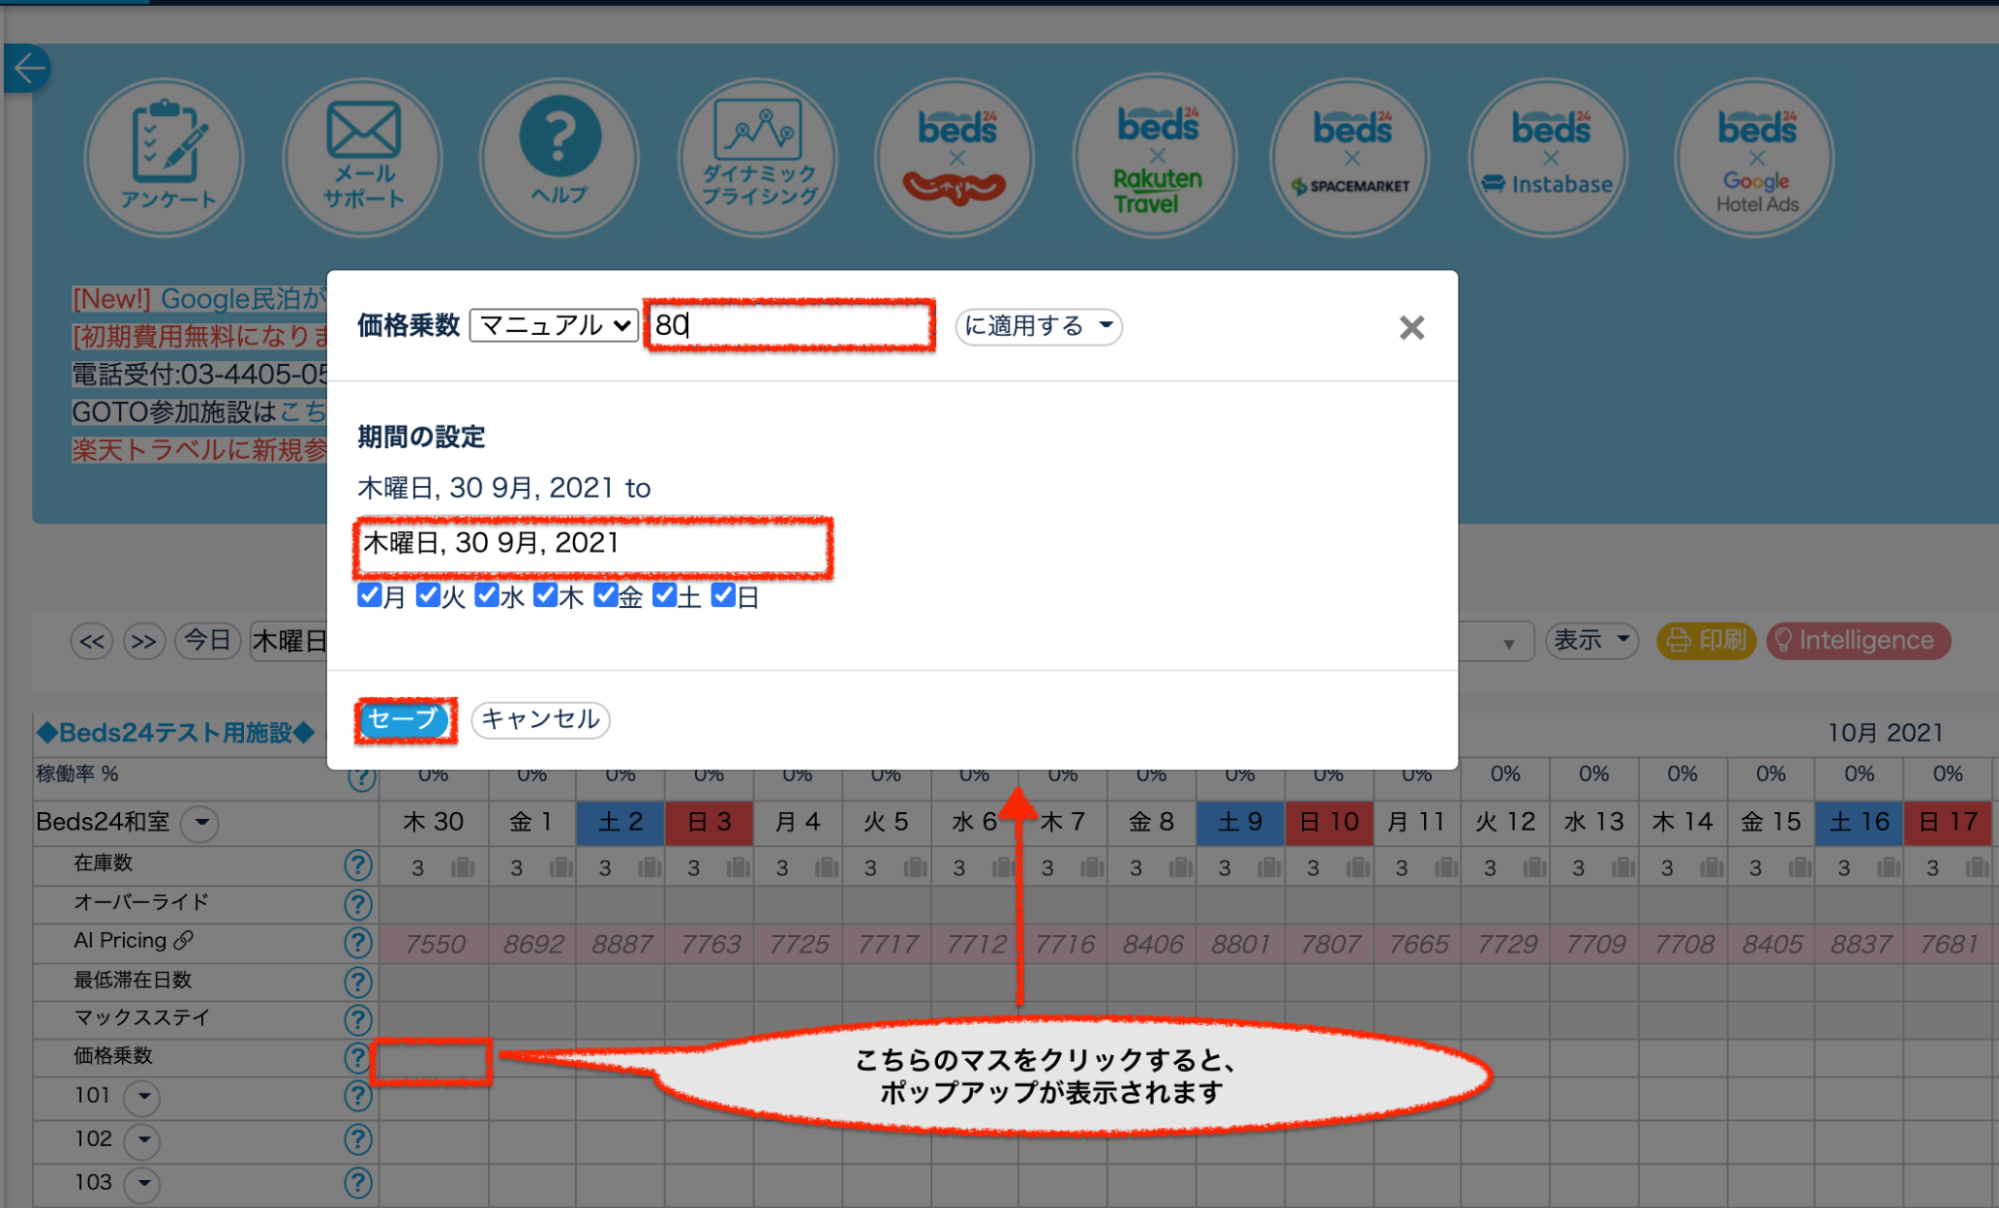This screenshot has height=1209, width=1999.
Task: Toggle the 土 weekday checkbox
Action: click(664, 596)
